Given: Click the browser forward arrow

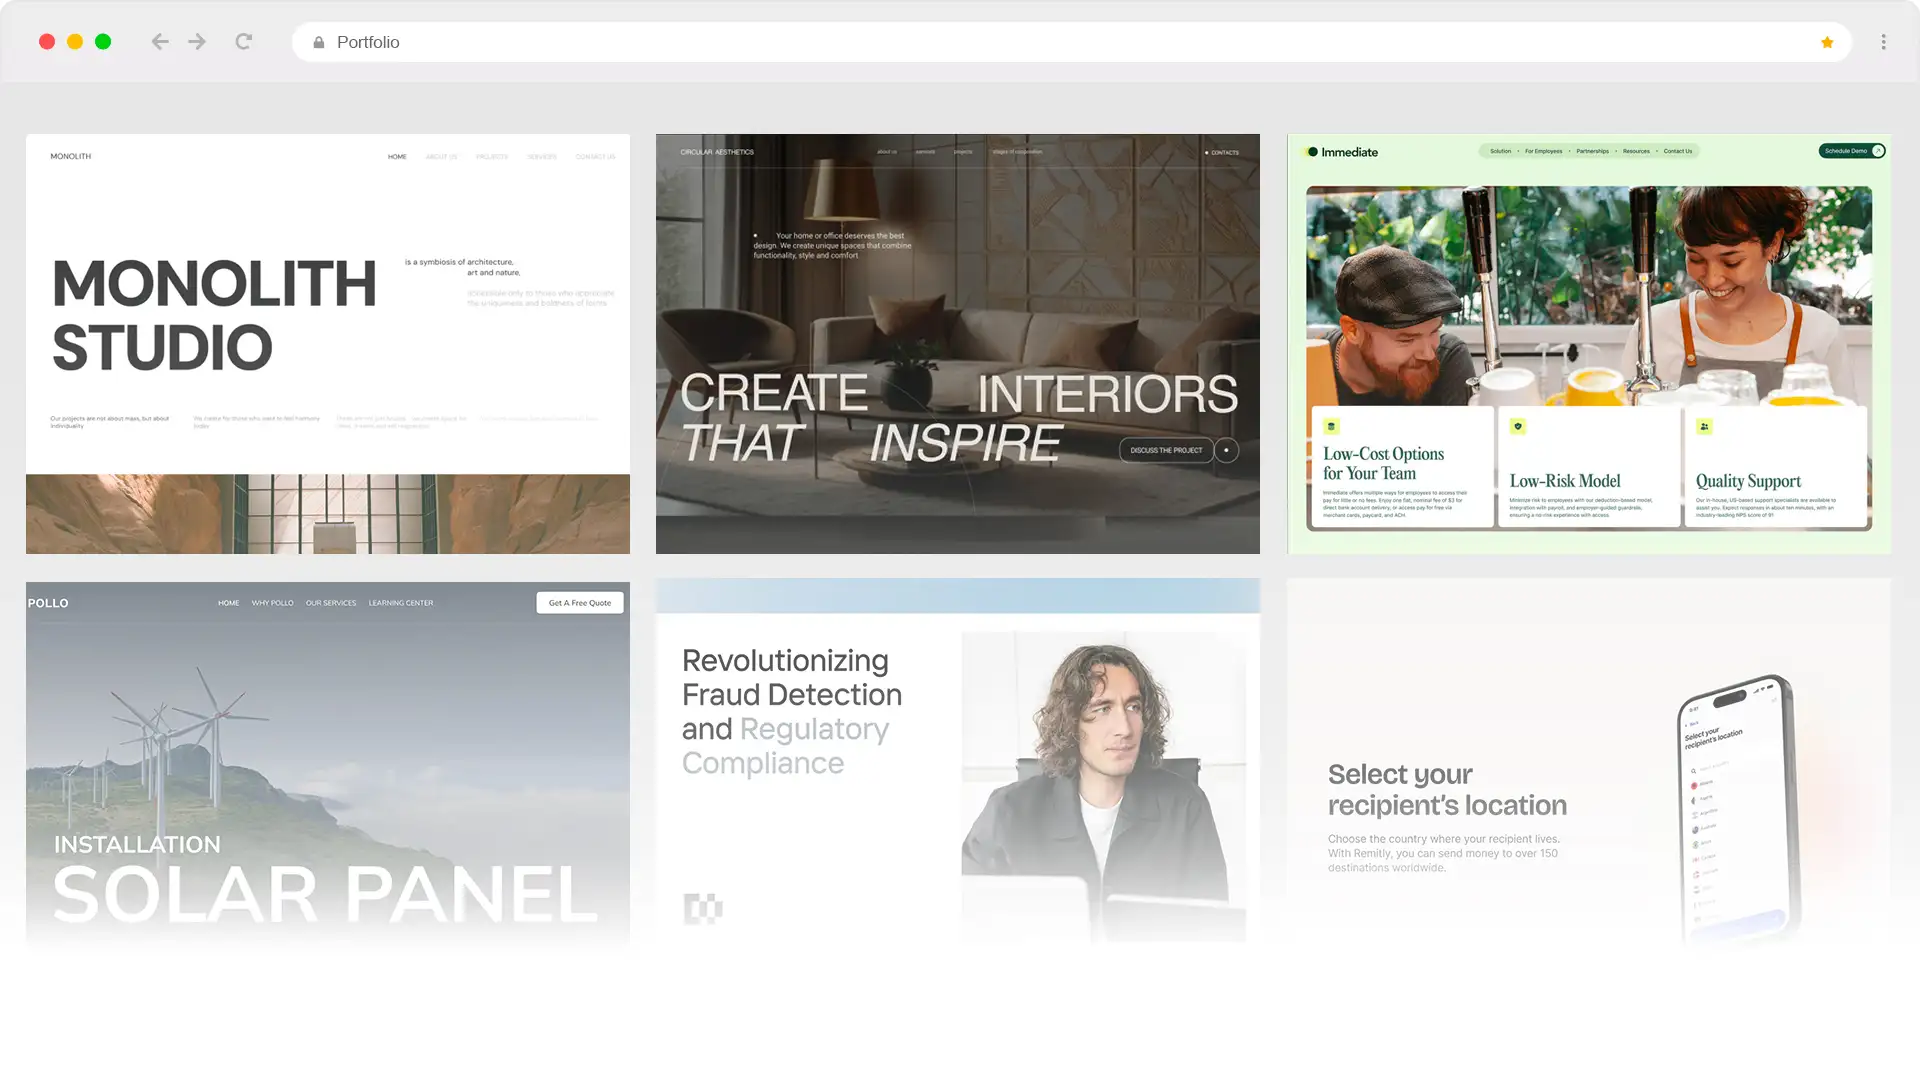Looking at the screenshot, I should click(197, 42).
